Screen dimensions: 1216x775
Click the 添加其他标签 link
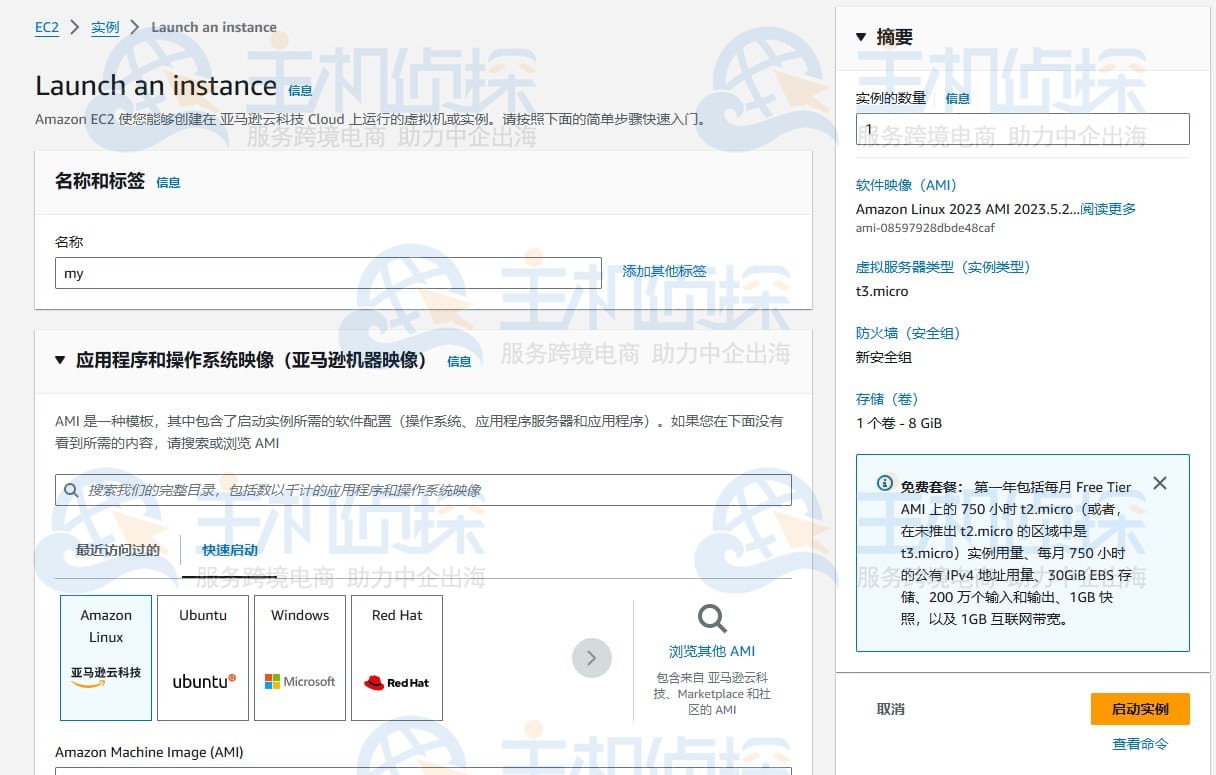pos(664,271)
